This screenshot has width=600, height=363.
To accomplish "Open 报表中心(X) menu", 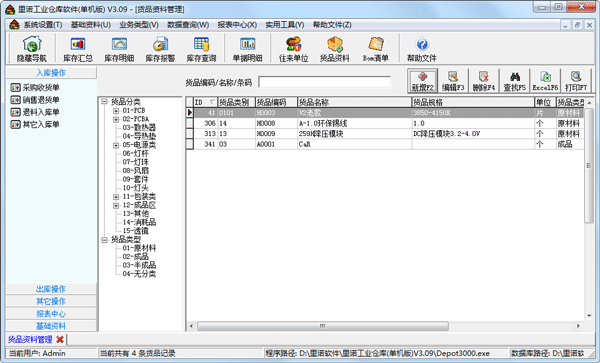I will click(237, 25).
